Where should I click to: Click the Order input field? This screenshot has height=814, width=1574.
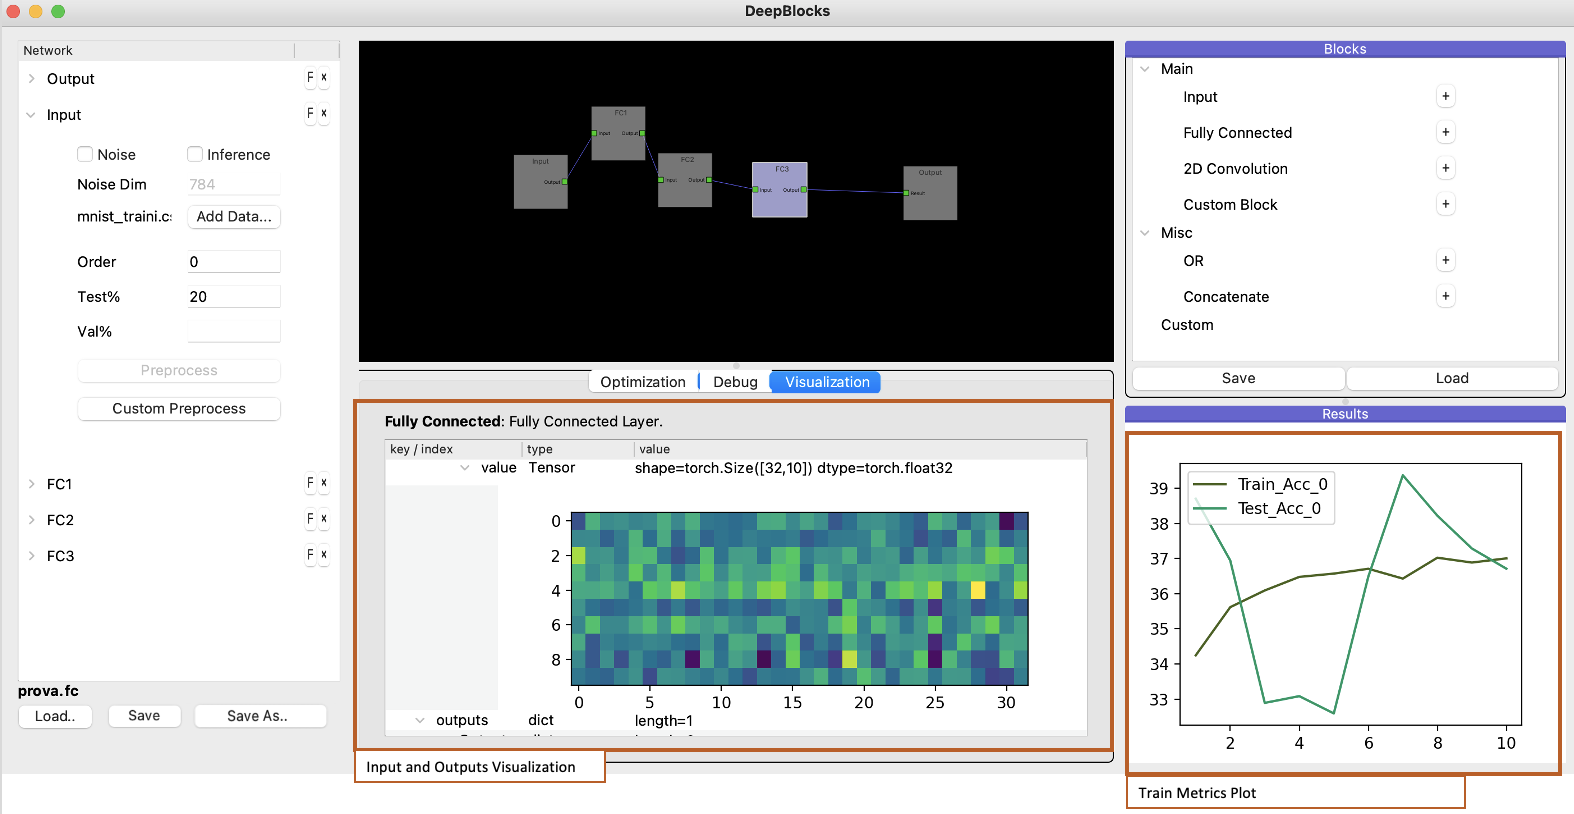[233, 262]
